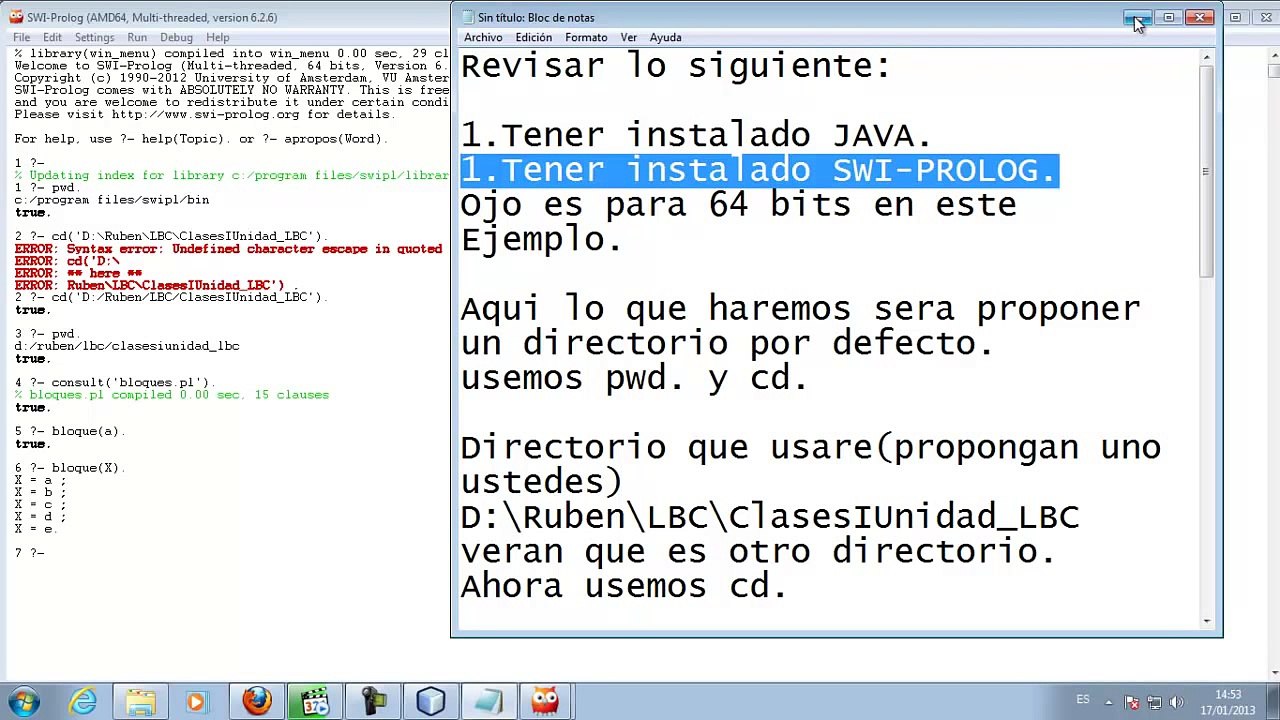The height and width of the screenshot is (720, 1280).
Task: Click the line '1.Tener instalado JAVA.'
Action: (696, 135)
